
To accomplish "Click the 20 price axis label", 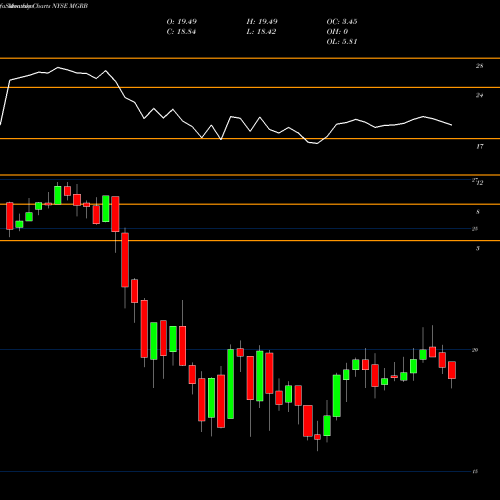I will pos(475,350).
